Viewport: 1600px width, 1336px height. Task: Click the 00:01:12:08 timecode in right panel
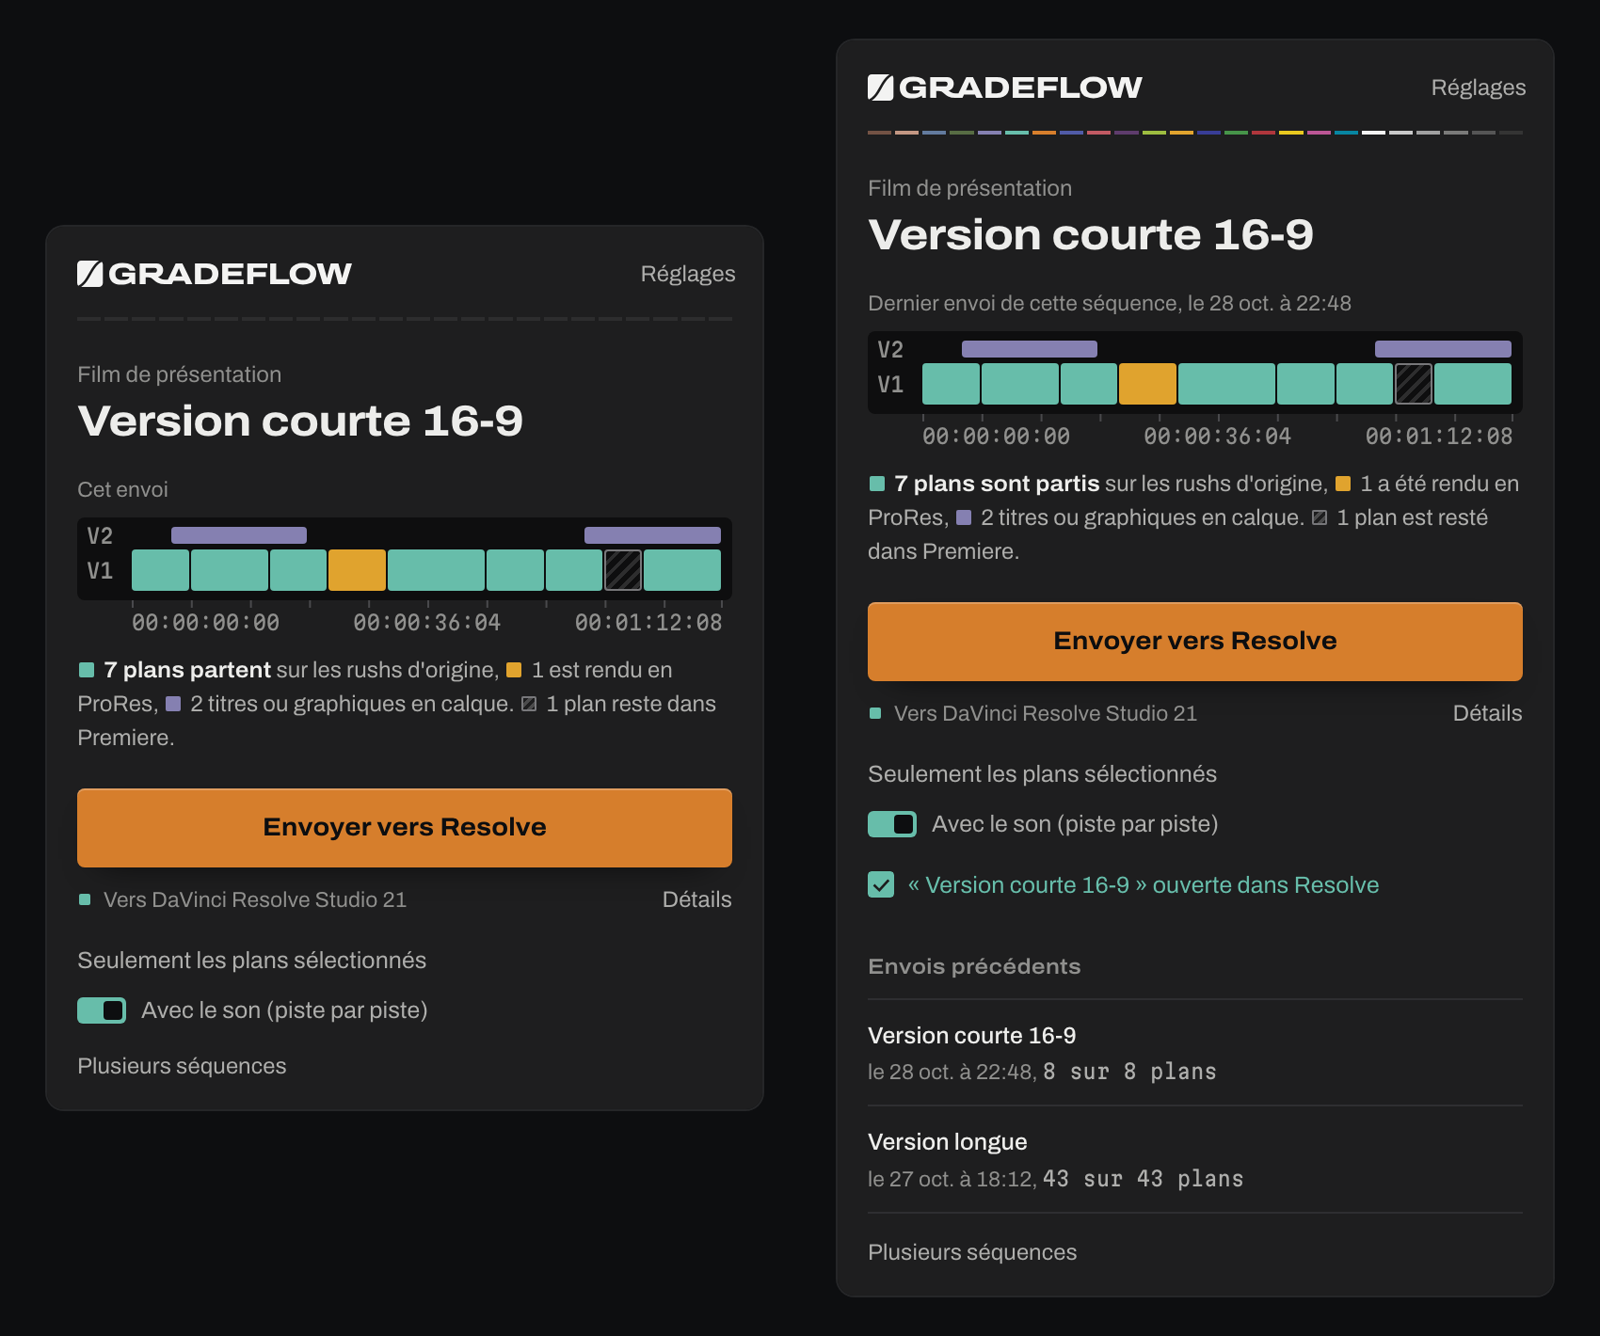click(1439, 437)
